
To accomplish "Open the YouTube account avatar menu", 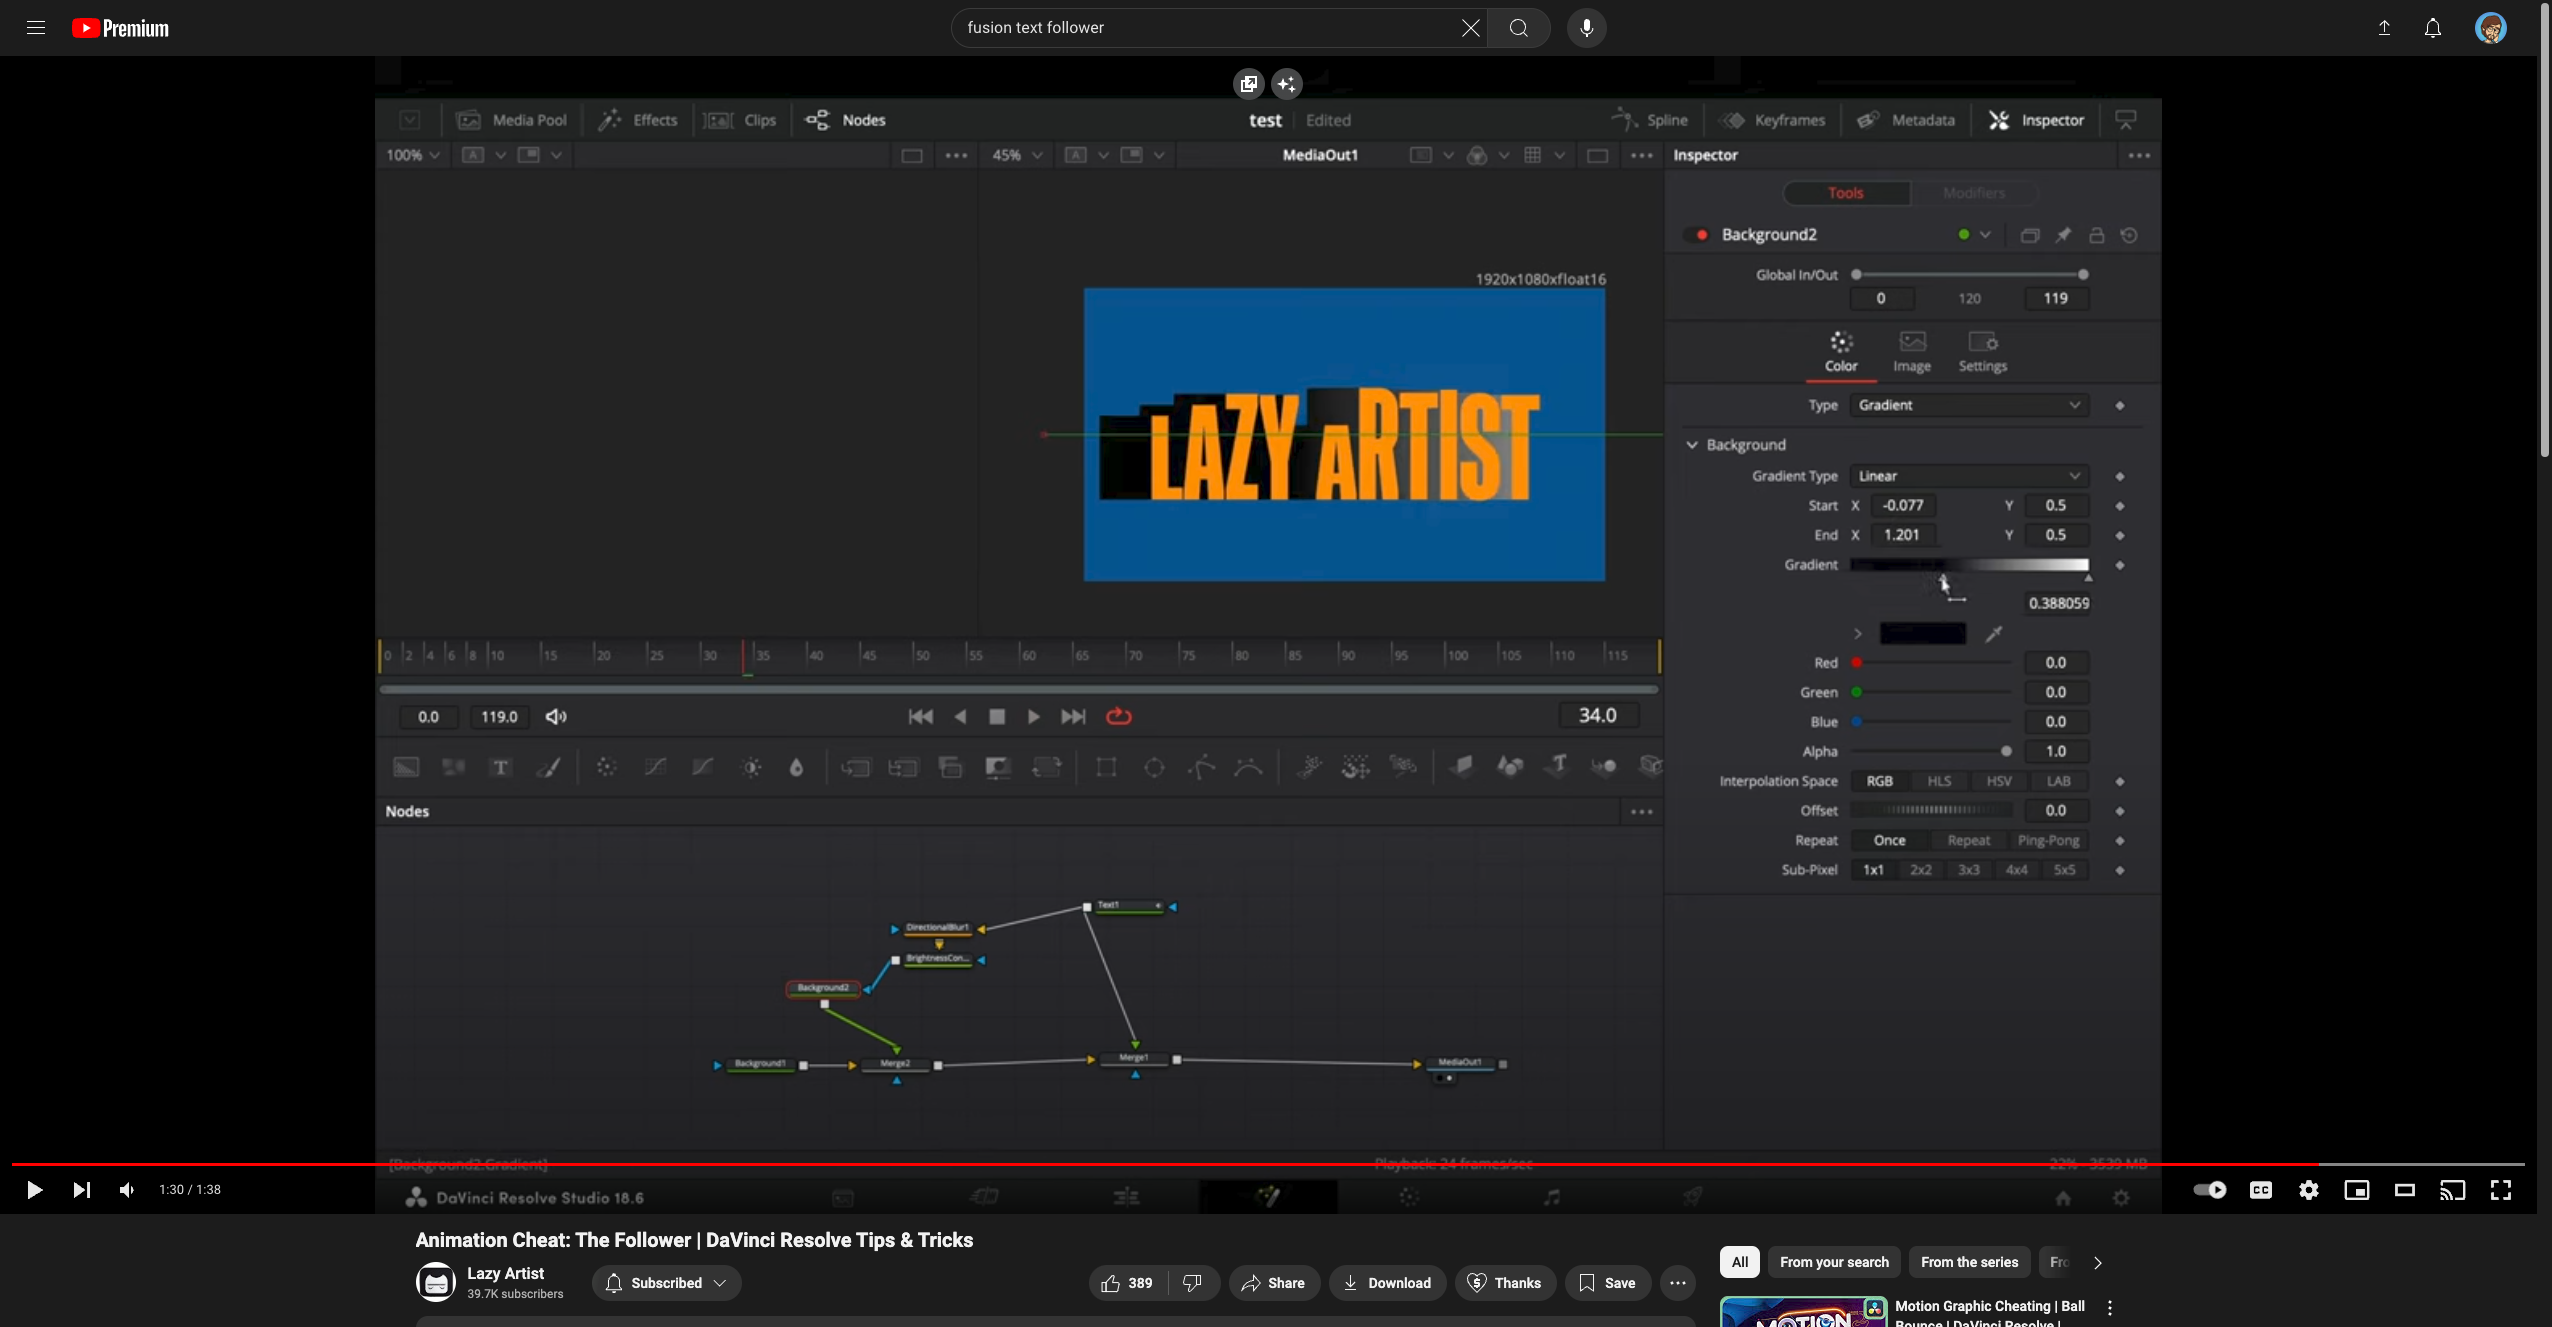I will pyautogui.click(x=2491, y=28).
